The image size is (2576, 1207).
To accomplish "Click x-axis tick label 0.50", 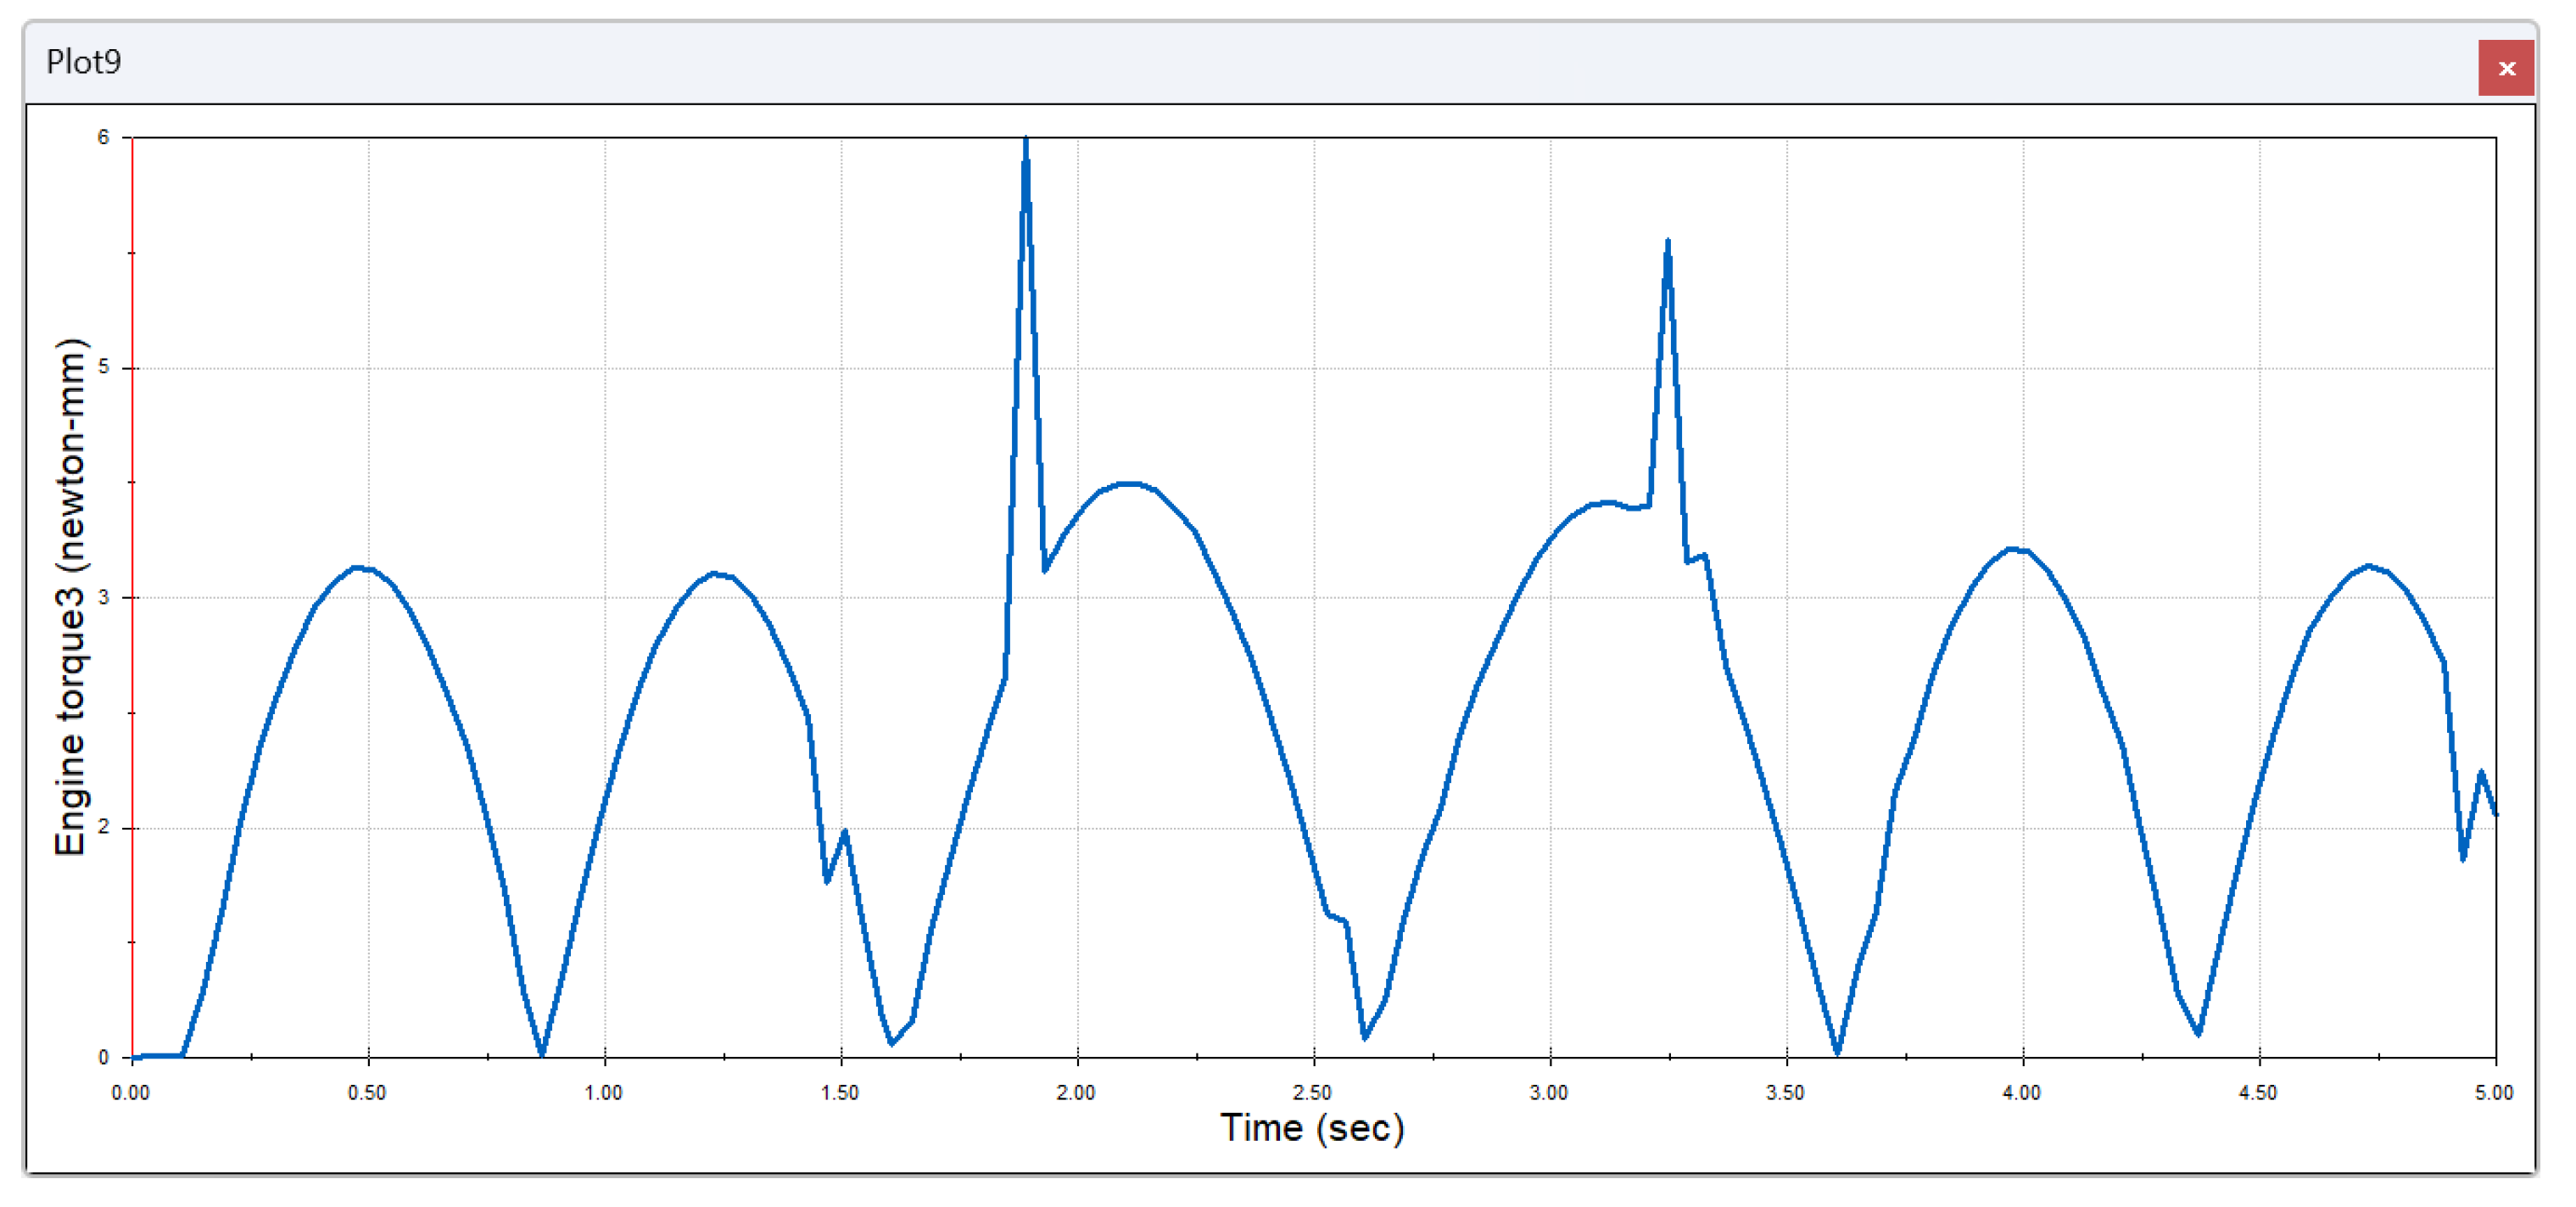I will pos(367,1093).
